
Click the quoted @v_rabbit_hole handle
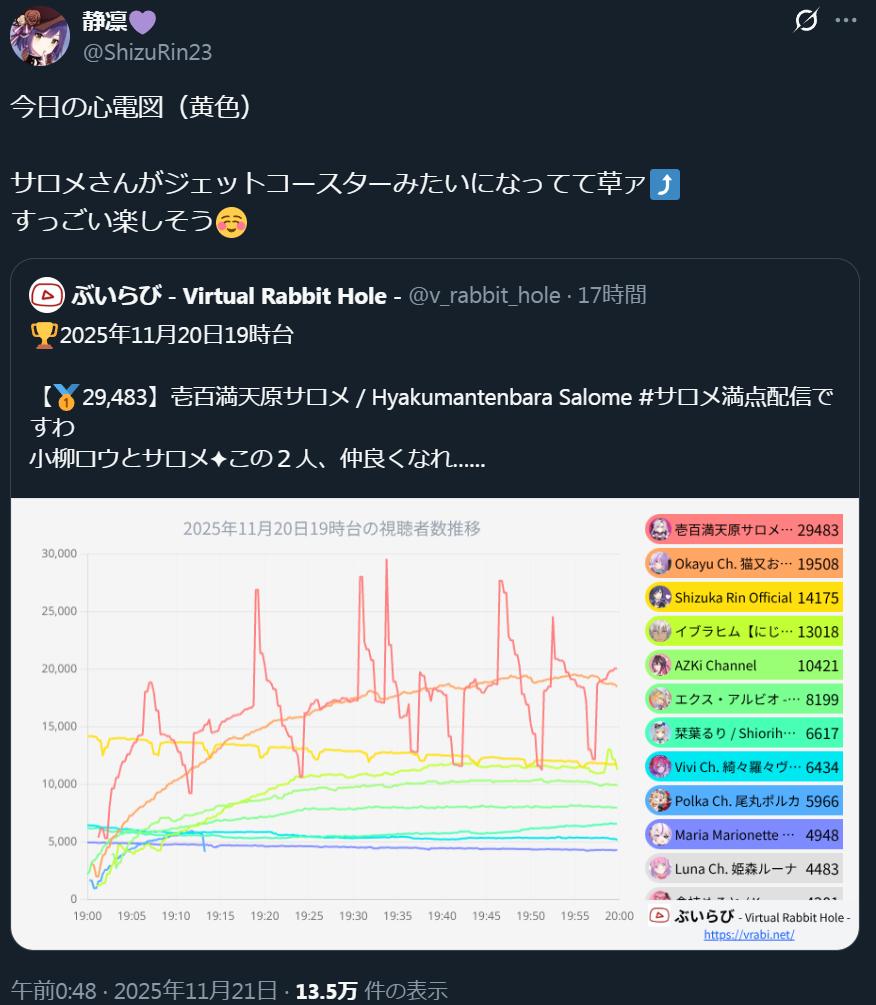[x=484, y=295]
